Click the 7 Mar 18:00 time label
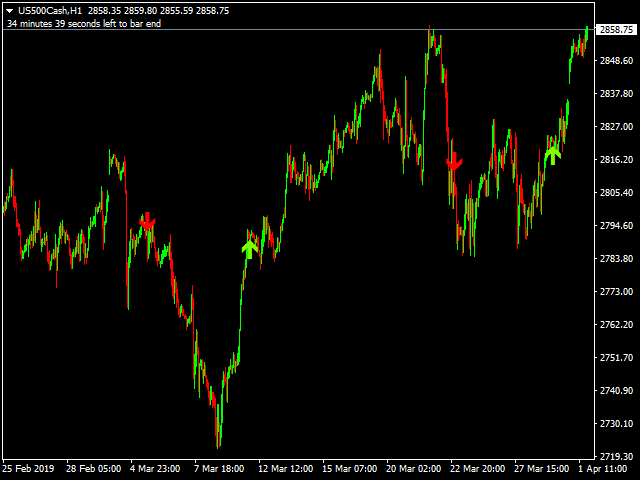 click(x=219, y=469)
